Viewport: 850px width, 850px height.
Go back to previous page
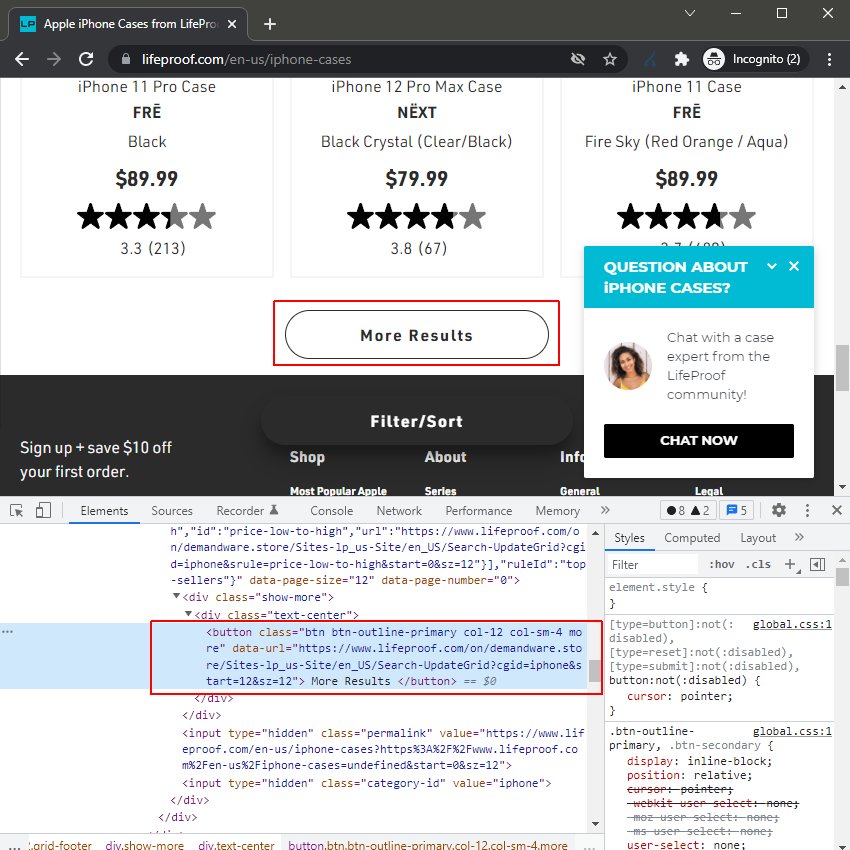22,59
